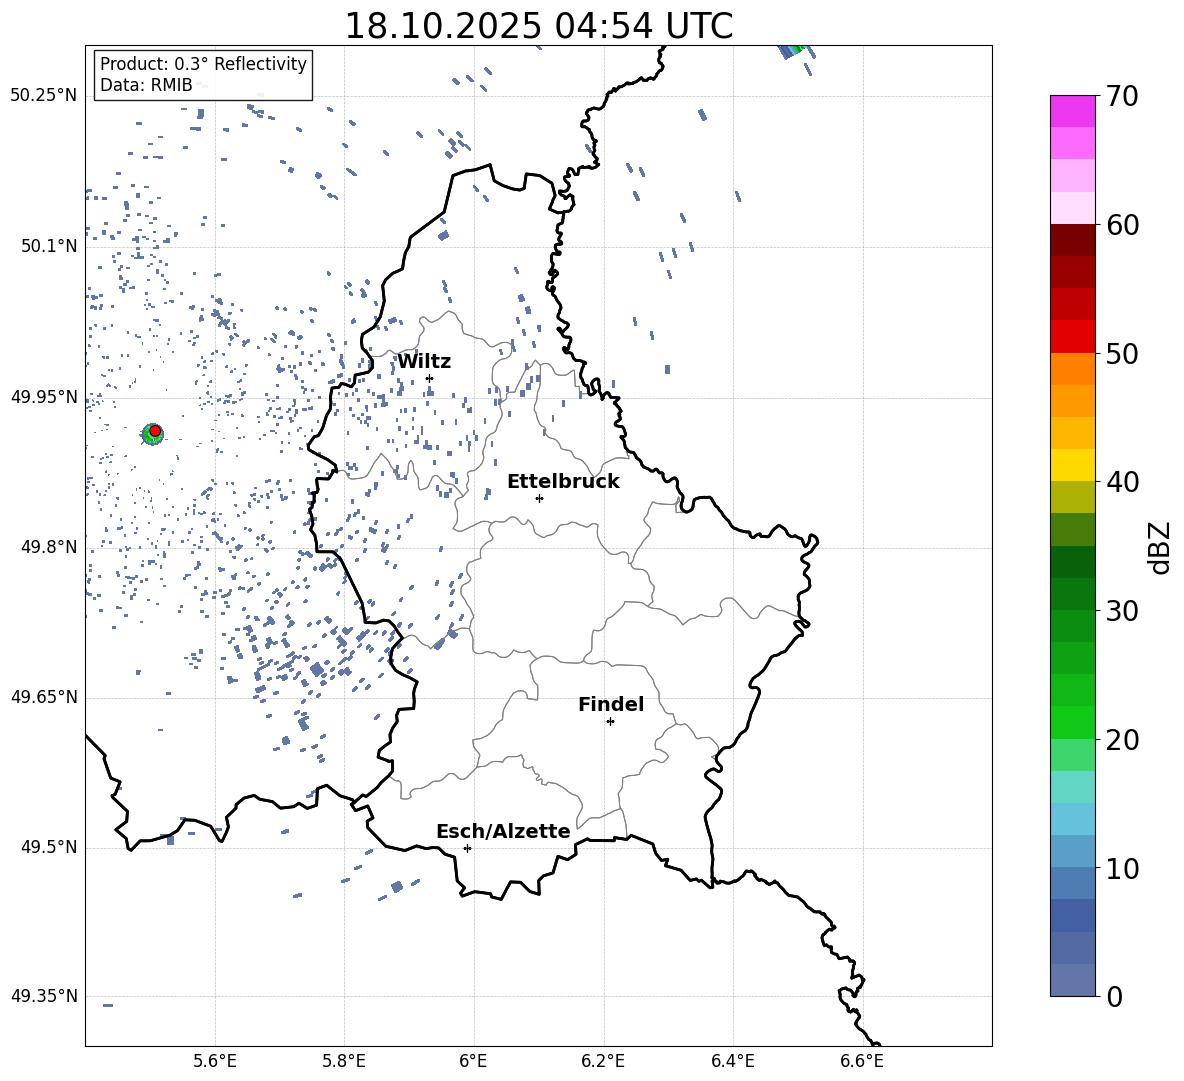The width and height of the screenshot is (1184, 1081).
Task: Click colorbar tick label 60
Action: tap(1122, 225)
